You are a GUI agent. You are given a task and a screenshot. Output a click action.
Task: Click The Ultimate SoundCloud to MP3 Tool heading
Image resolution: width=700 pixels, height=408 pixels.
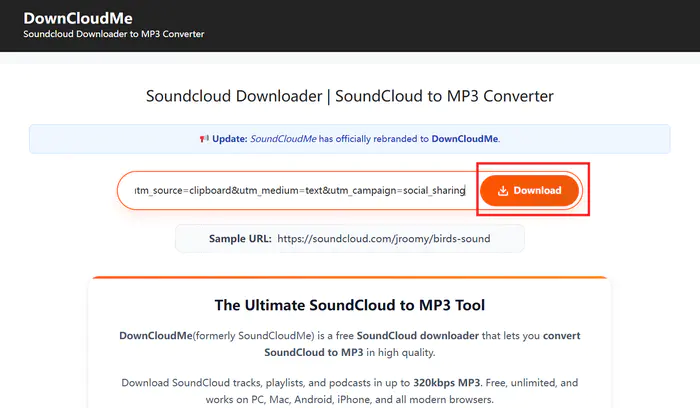coord(350,305)
